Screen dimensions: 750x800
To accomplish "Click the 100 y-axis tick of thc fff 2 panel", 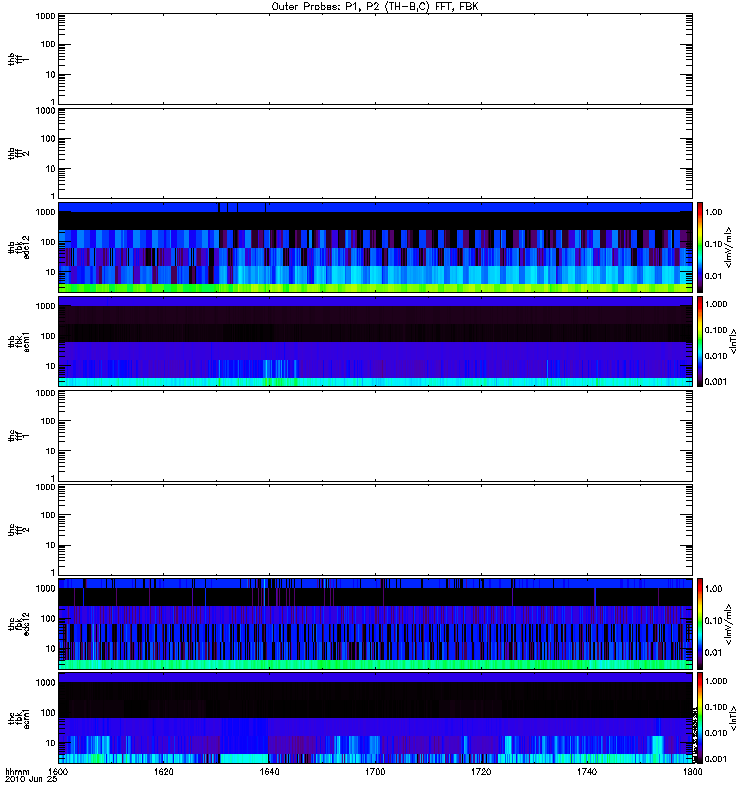I will 48,515.
